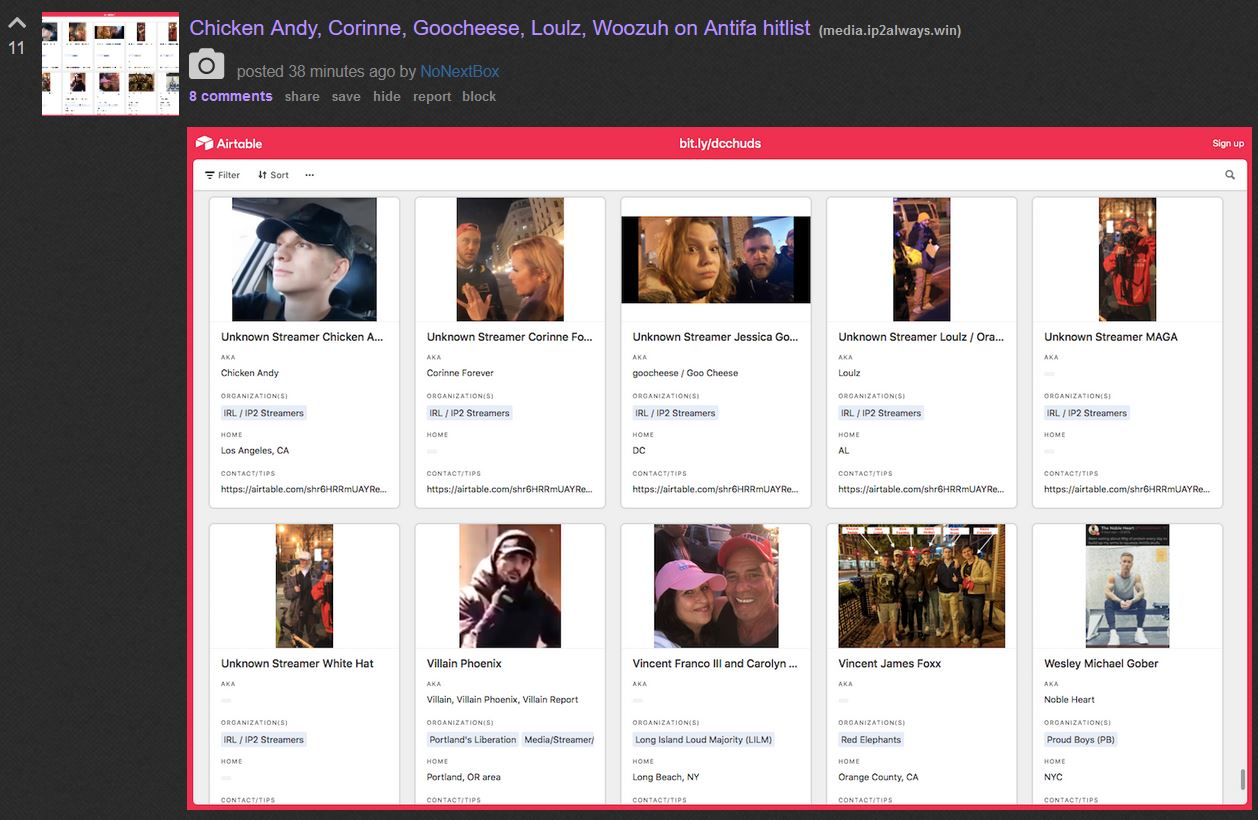This screenshot has height=820, width=1258.
Task: Click the 'Unknown Streamer Jessica Go...' card title
Action: tap(716, 337)
